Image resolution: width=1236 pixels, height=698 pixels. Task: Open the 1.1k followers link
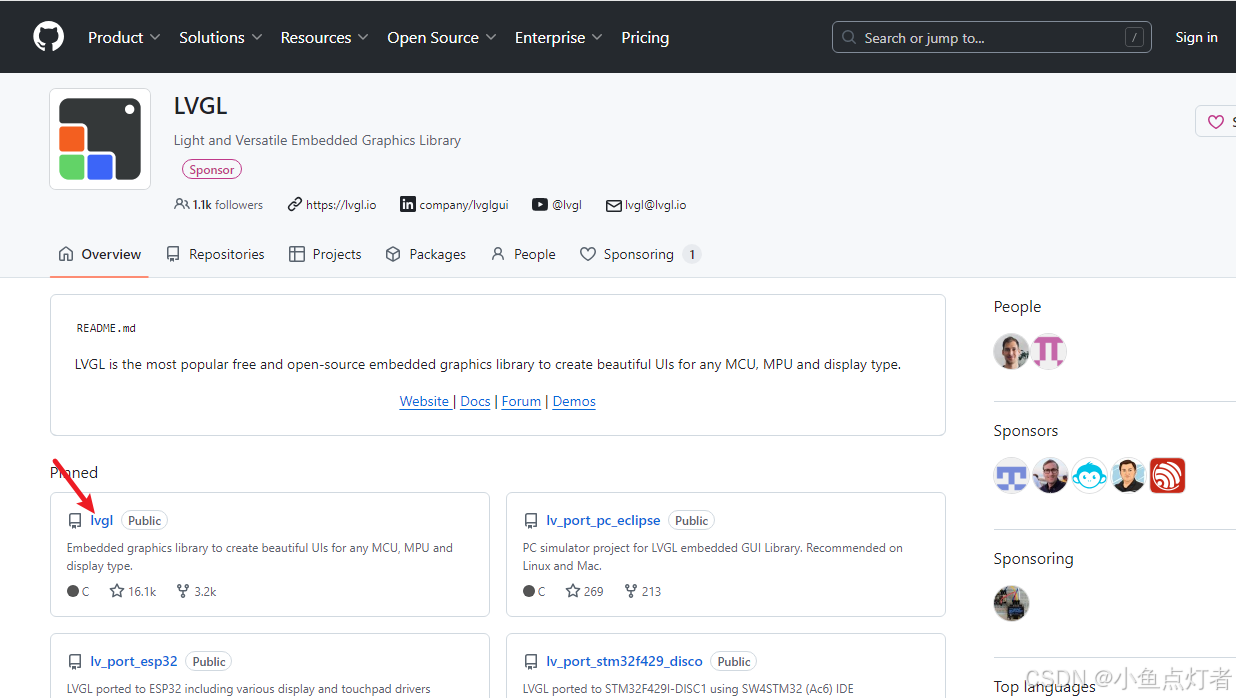pos(228,204)
